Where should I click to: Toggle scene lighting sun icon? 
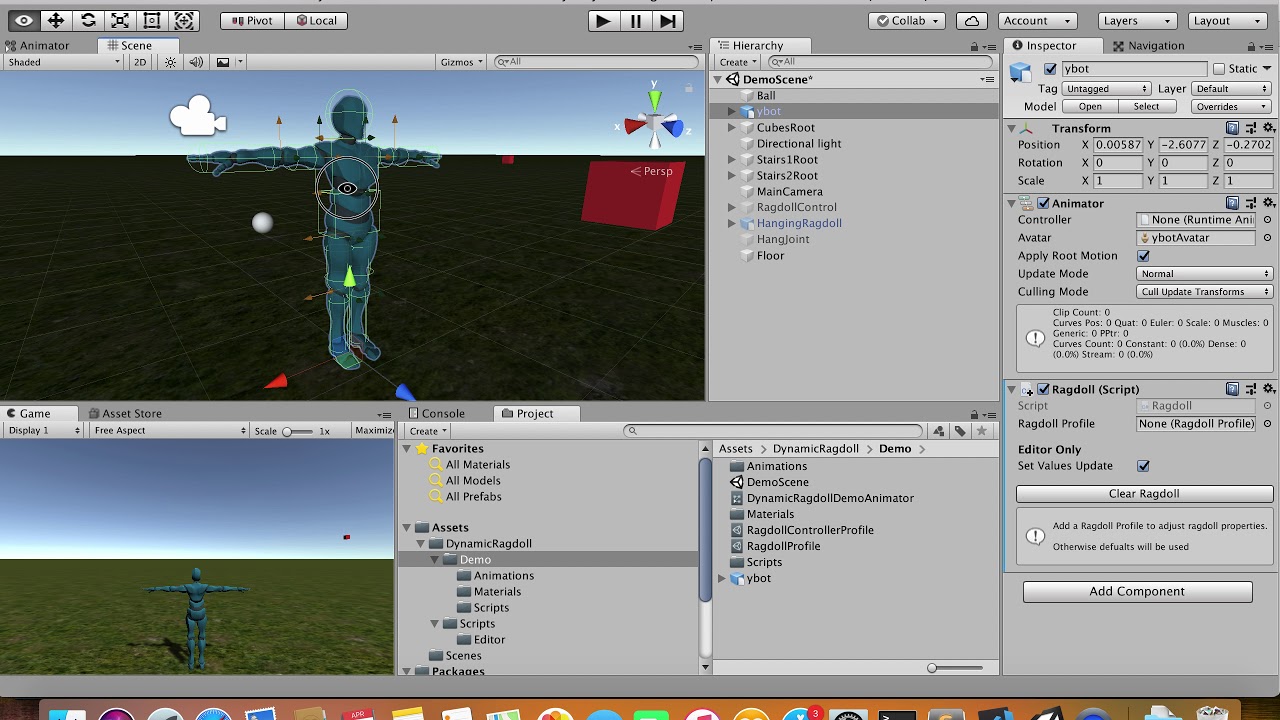(170, 62)
